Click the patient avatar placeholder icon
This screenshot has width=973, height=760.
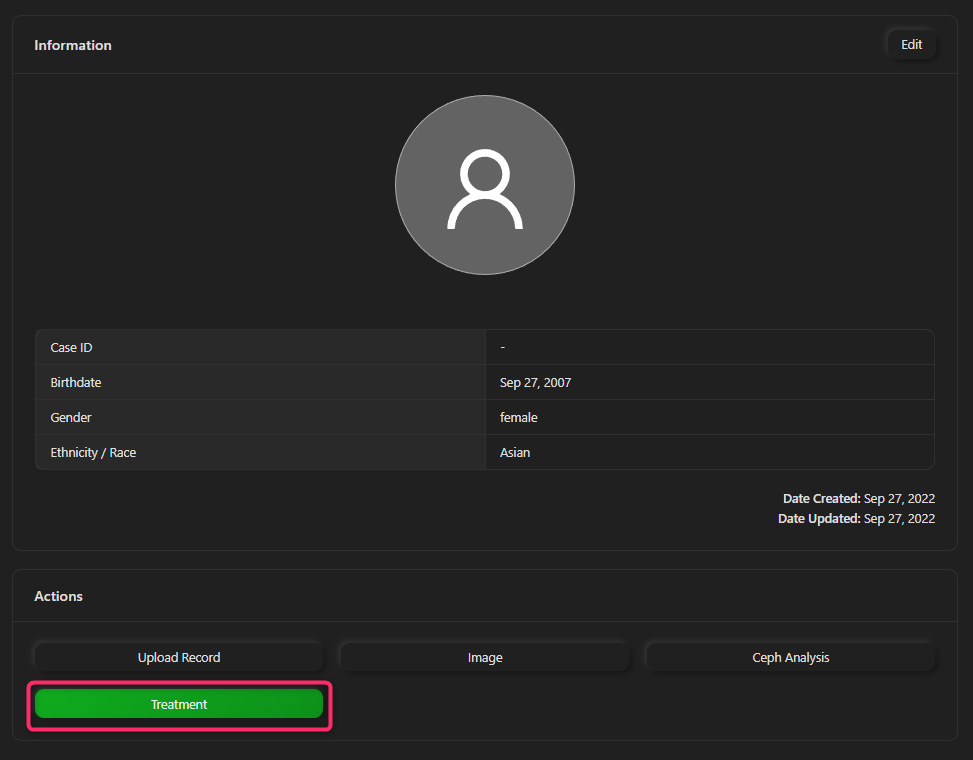(x=485, y=185)
